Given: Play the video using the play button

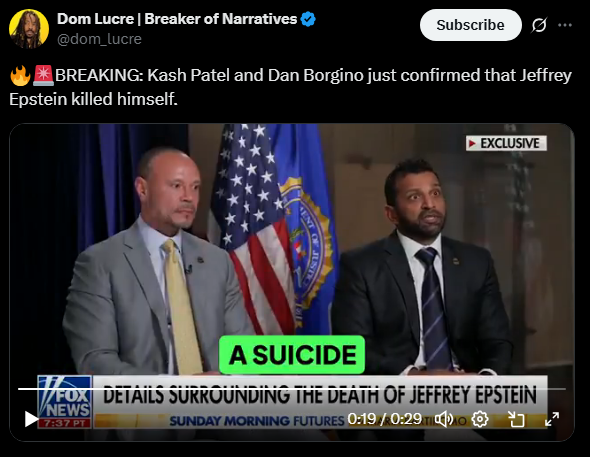Looking at the screenshot, I should pyautogui.click(x=31, y=419).
